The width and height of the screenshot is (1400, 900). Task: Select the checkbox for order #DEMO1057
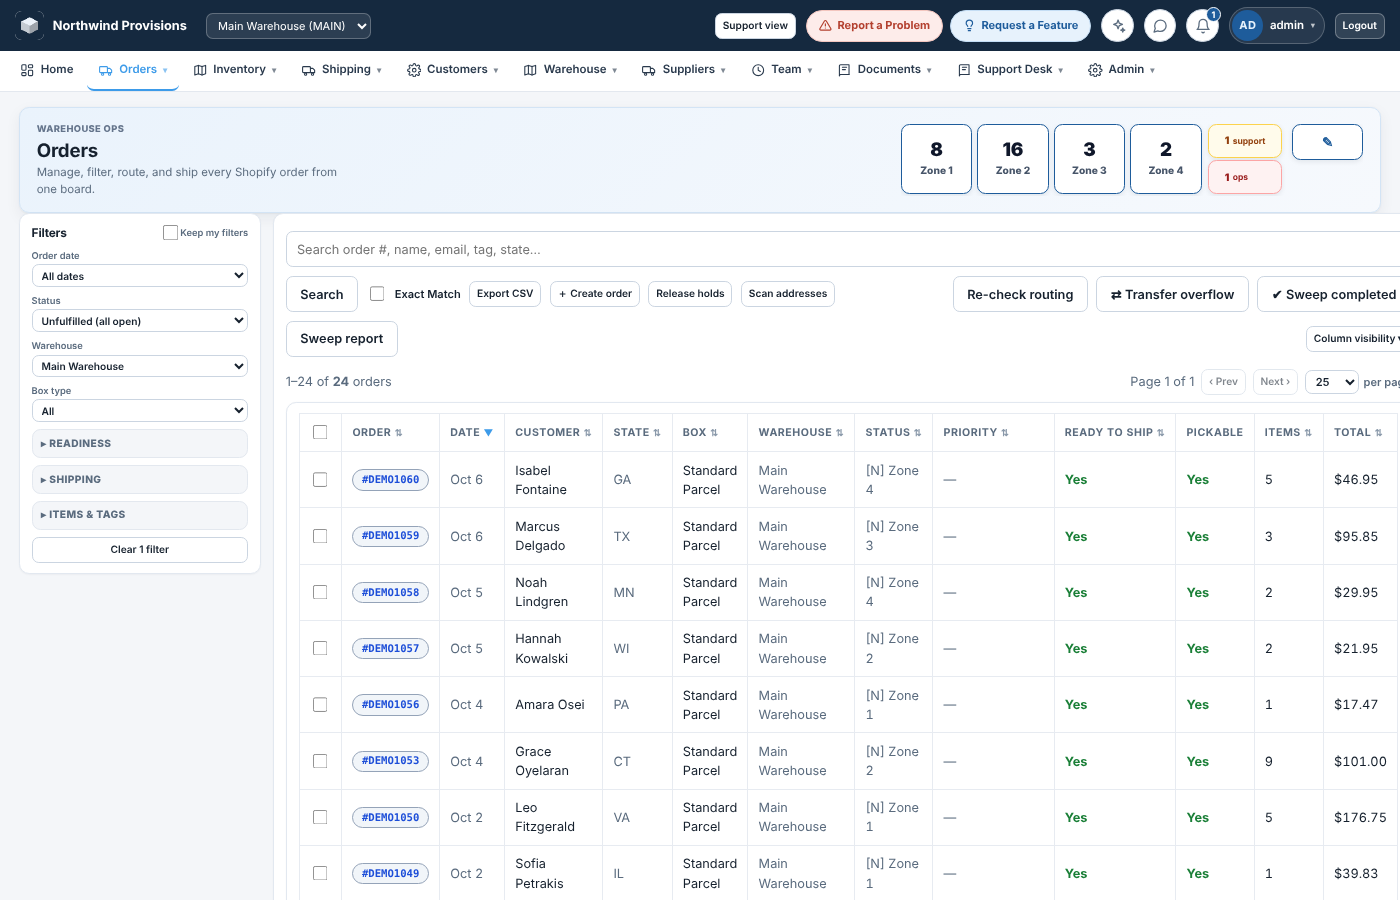point(320,648)
